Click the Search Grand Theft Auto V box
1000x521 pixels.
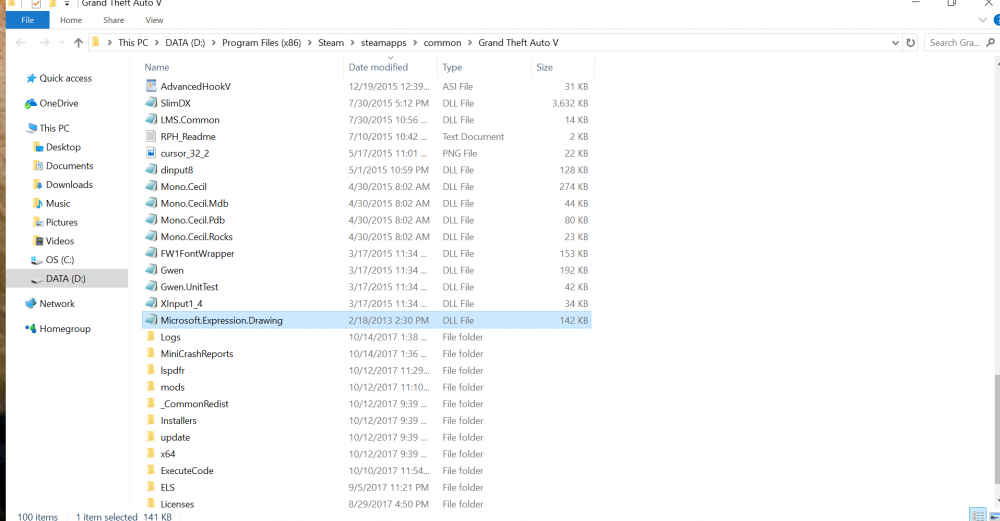click(954, 43)
